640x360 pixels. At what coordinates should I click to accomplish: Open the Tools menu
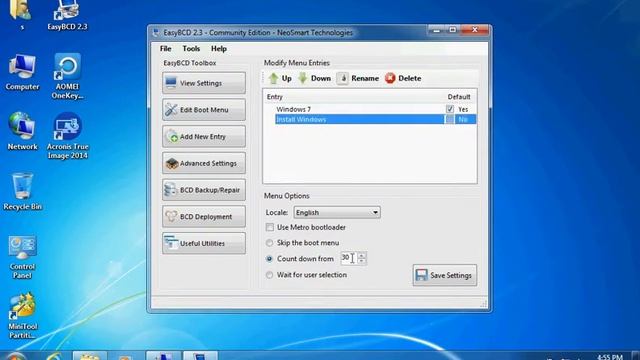click(x=191, y=49)
